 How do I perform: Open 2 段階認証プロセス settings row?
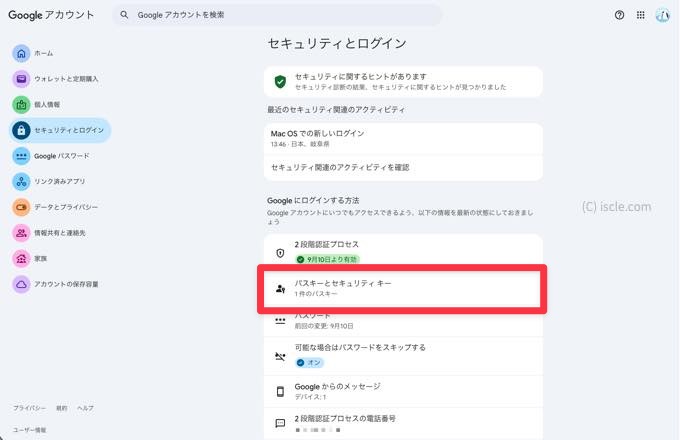(403, 251)
